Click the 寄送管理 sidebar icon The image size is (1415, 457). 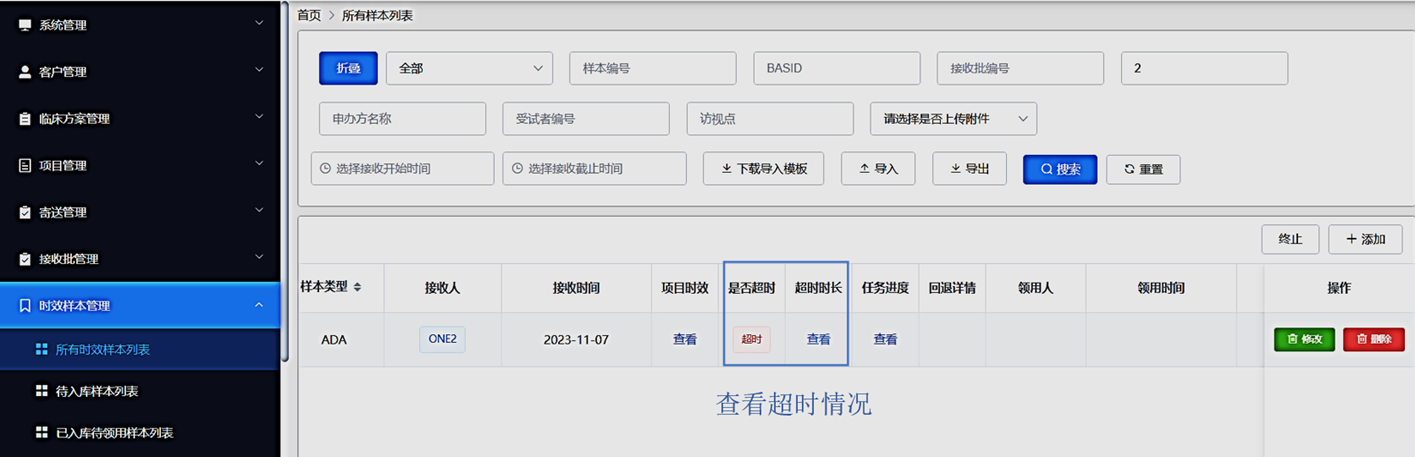pyautogui.click(x=25, y=213)
